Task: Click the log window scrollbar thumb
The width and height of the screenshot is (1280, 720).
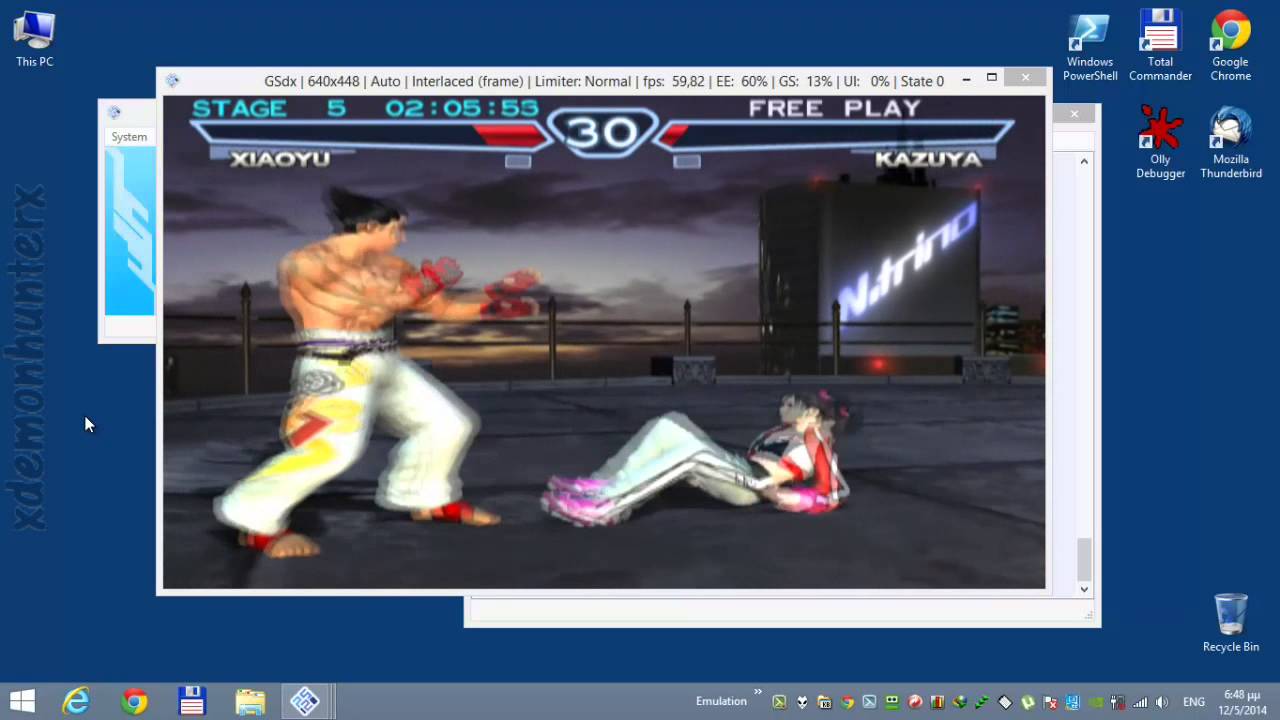Action: 1084,558
